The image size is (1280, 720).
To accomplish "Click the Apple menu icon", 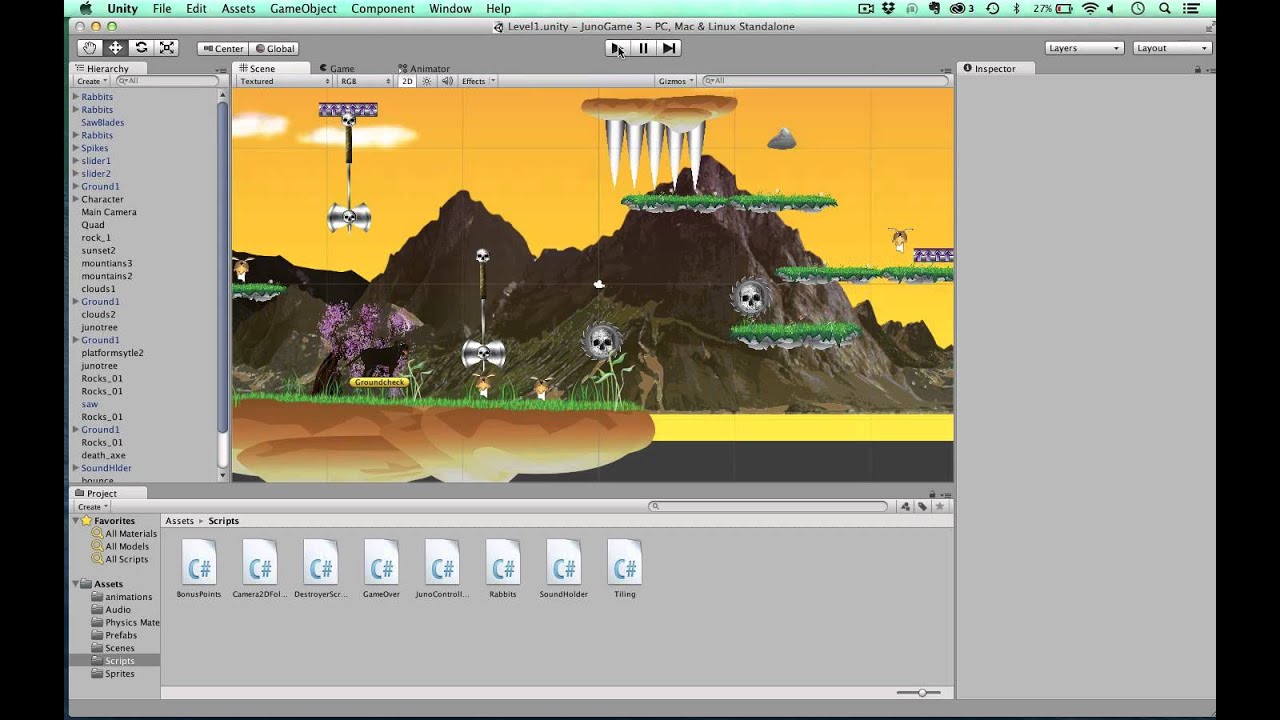I will pos(86,8).
